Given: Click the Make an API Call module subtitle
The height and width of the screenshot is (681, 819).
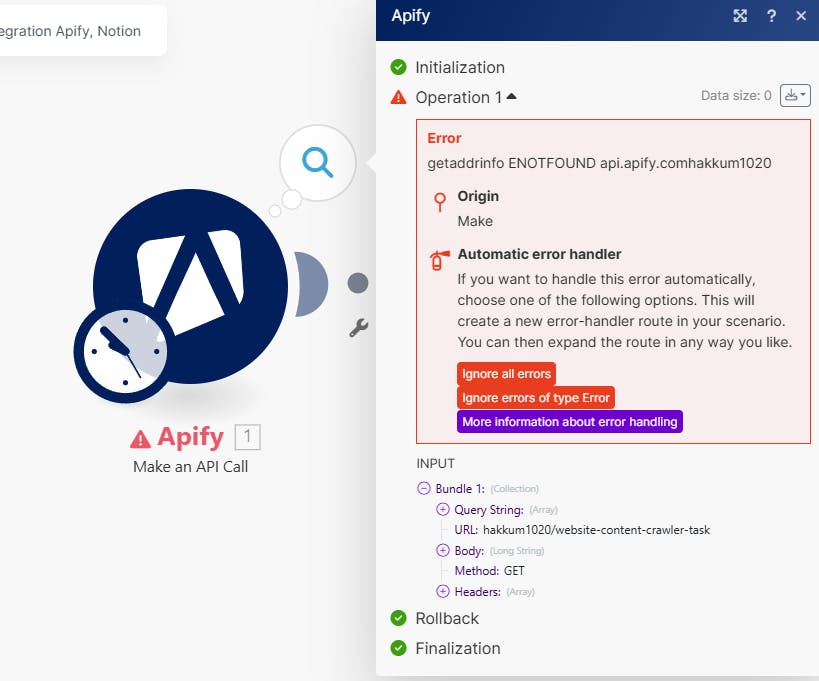Looking at the screenshot, I should (191, 466).
